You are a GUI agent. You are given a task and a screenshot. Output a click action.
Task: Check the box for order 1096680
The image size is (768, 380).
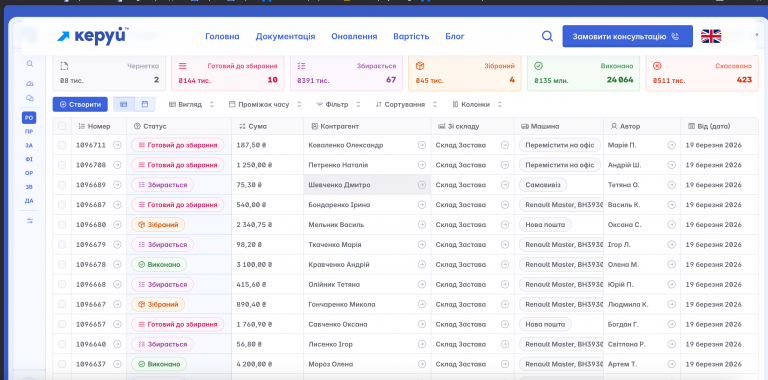coord(62,225)
